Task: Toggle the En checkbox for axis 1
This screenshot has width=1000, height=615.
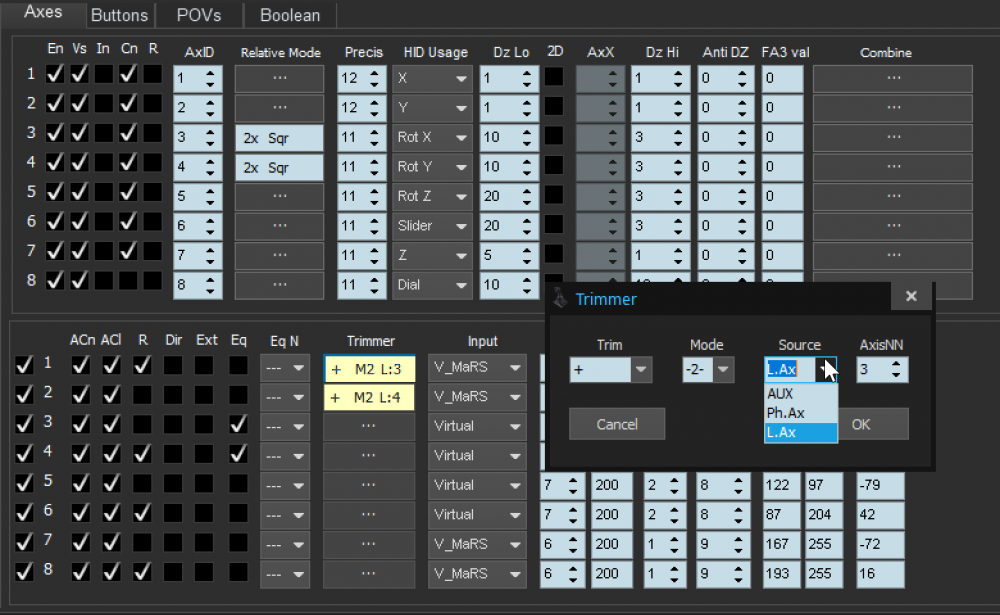Action: (x=55, y=74)
